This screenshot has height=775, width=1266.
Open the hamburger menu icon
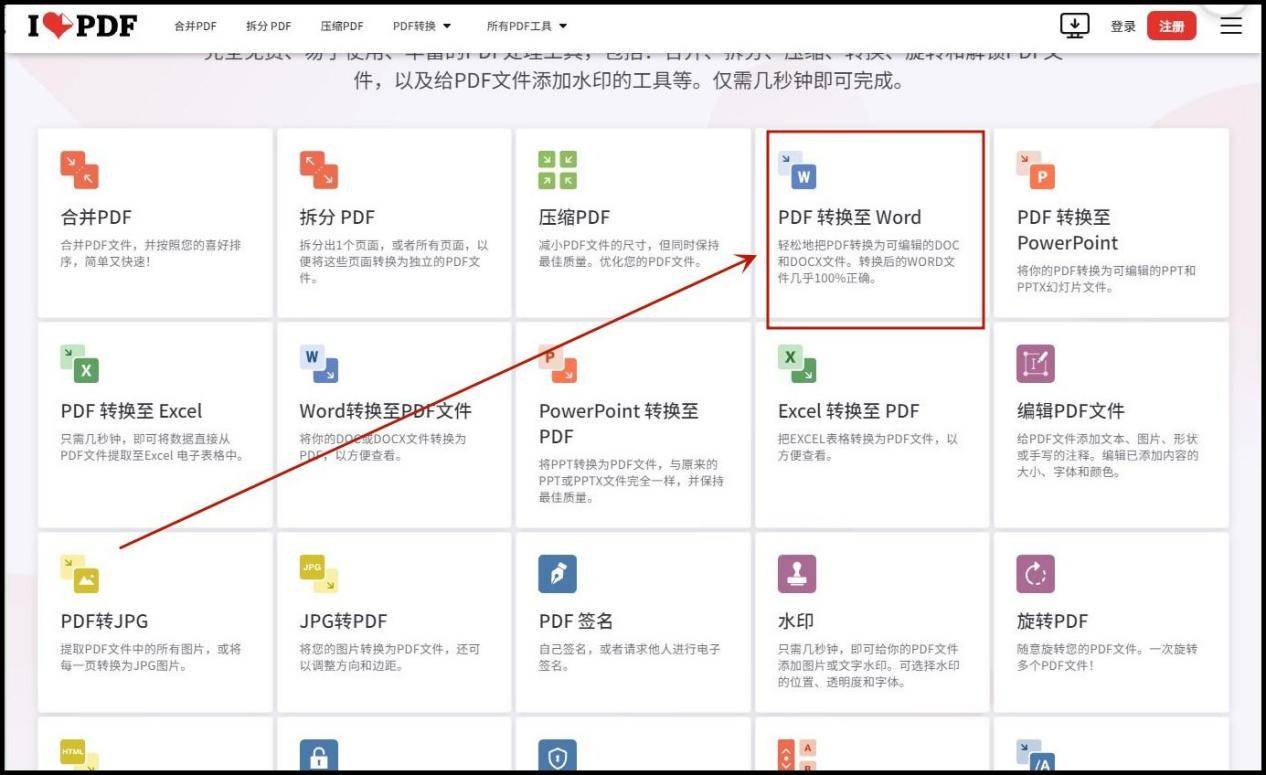point(1231,26)
